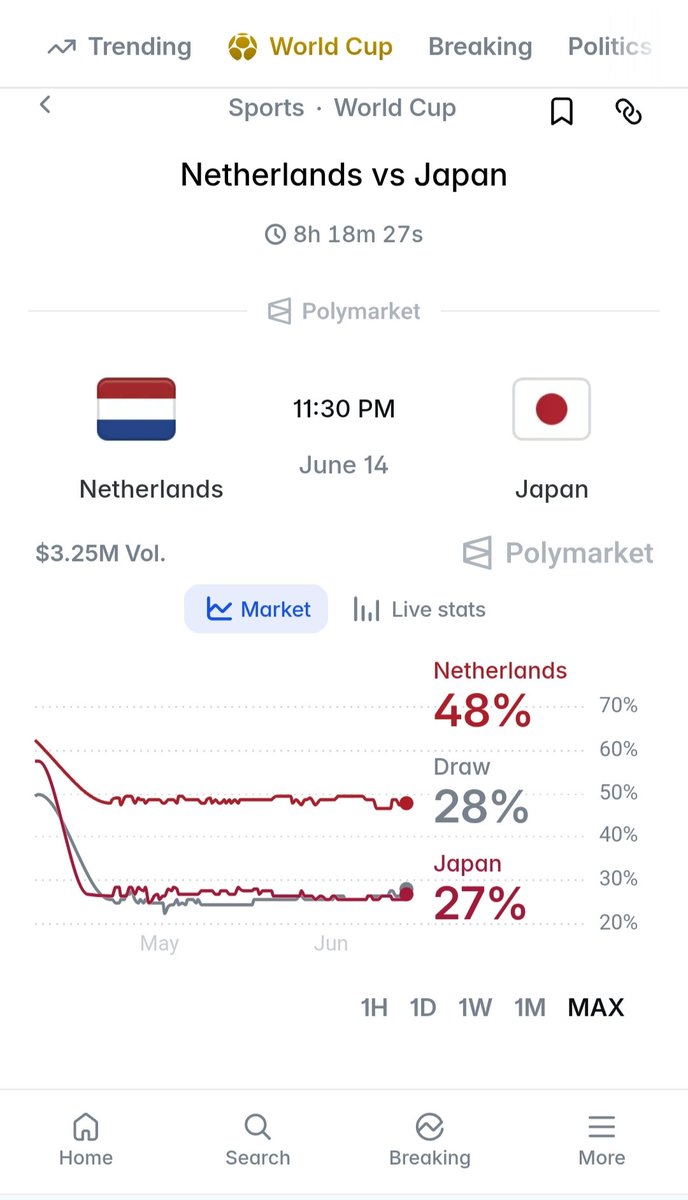Open Breaking from the bottom bar
The image size is (688, 1200).
429,1141
